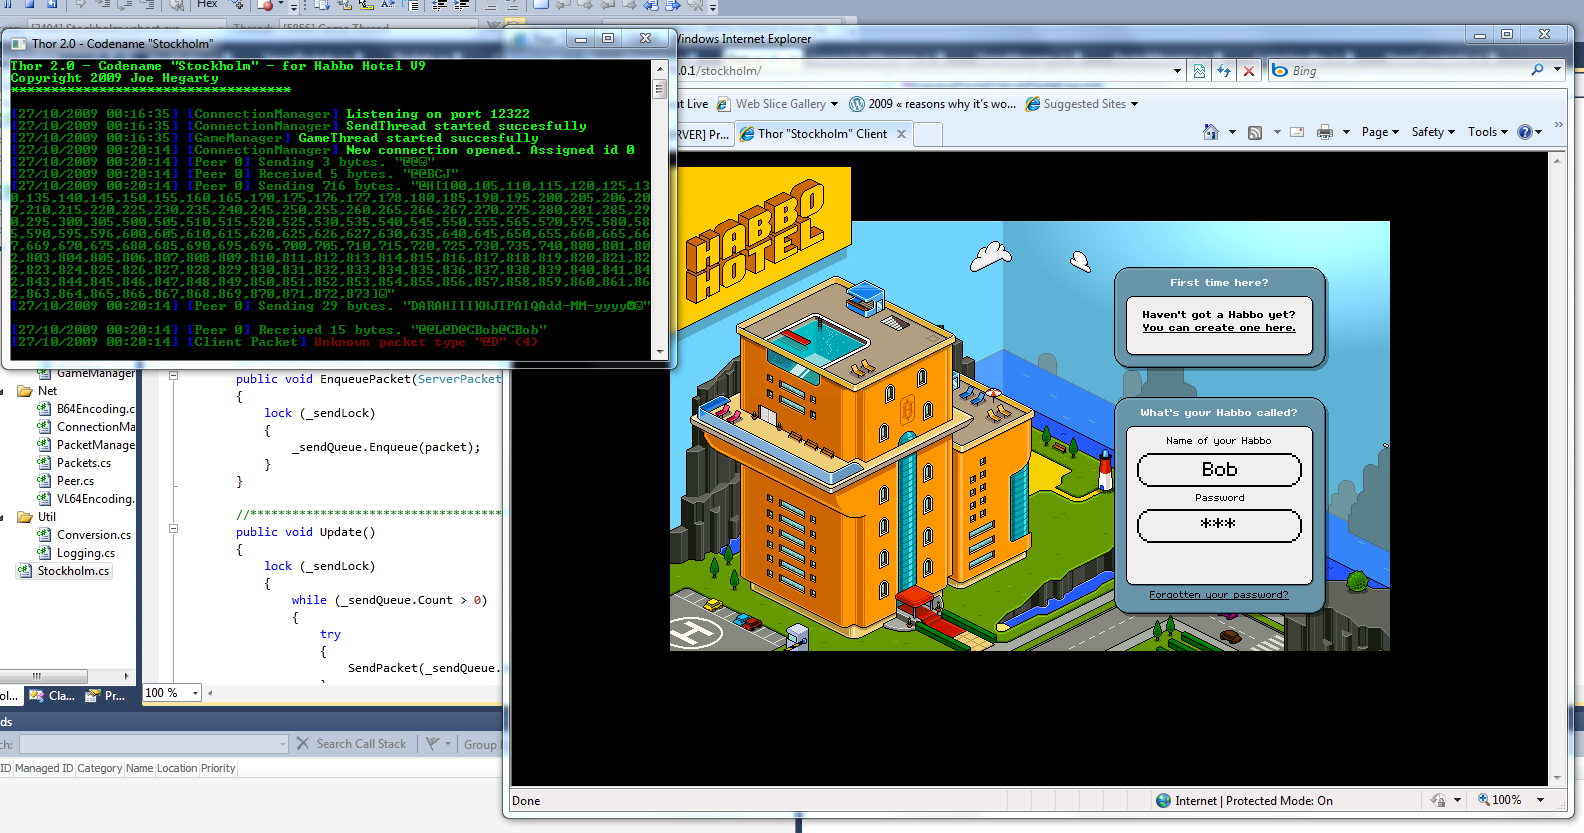Collapse the EnqueuePacket method region
1584x833 pixels.
[173, 376]
